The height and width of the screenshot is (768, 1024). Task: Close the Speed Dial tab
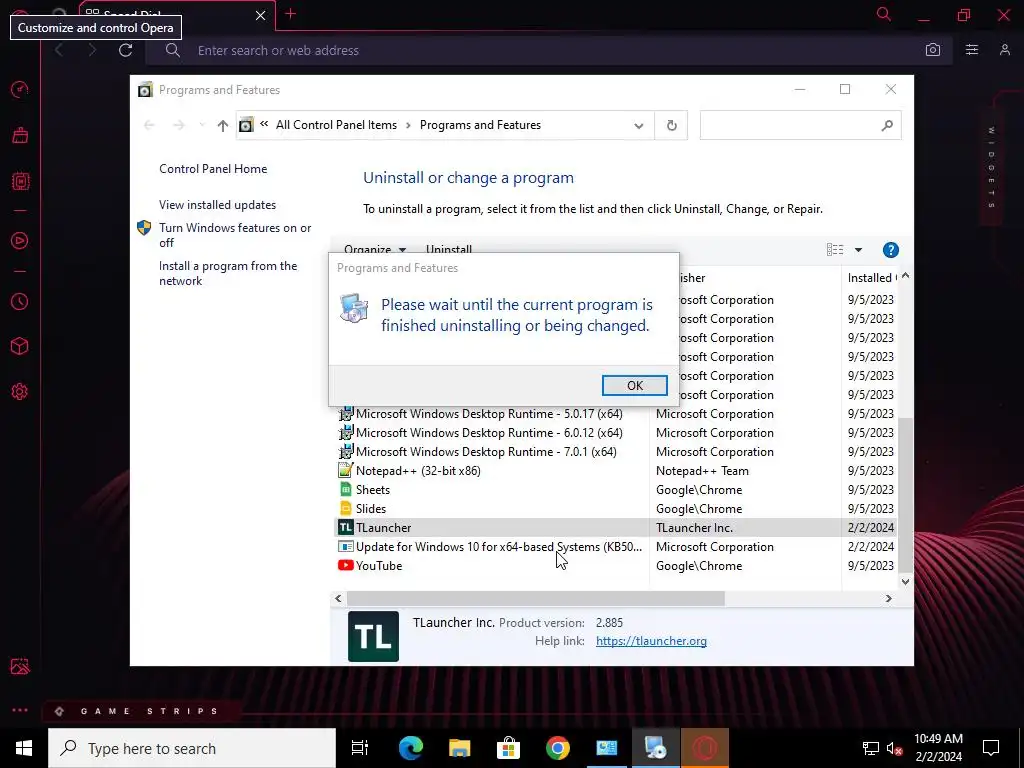pyautogui.click(x=260, y=15)
